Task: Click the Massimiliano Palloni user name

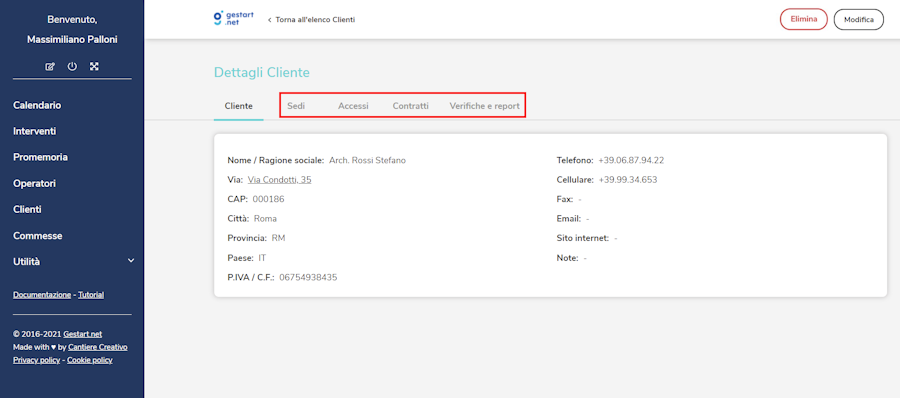Action: click(72, 40)
